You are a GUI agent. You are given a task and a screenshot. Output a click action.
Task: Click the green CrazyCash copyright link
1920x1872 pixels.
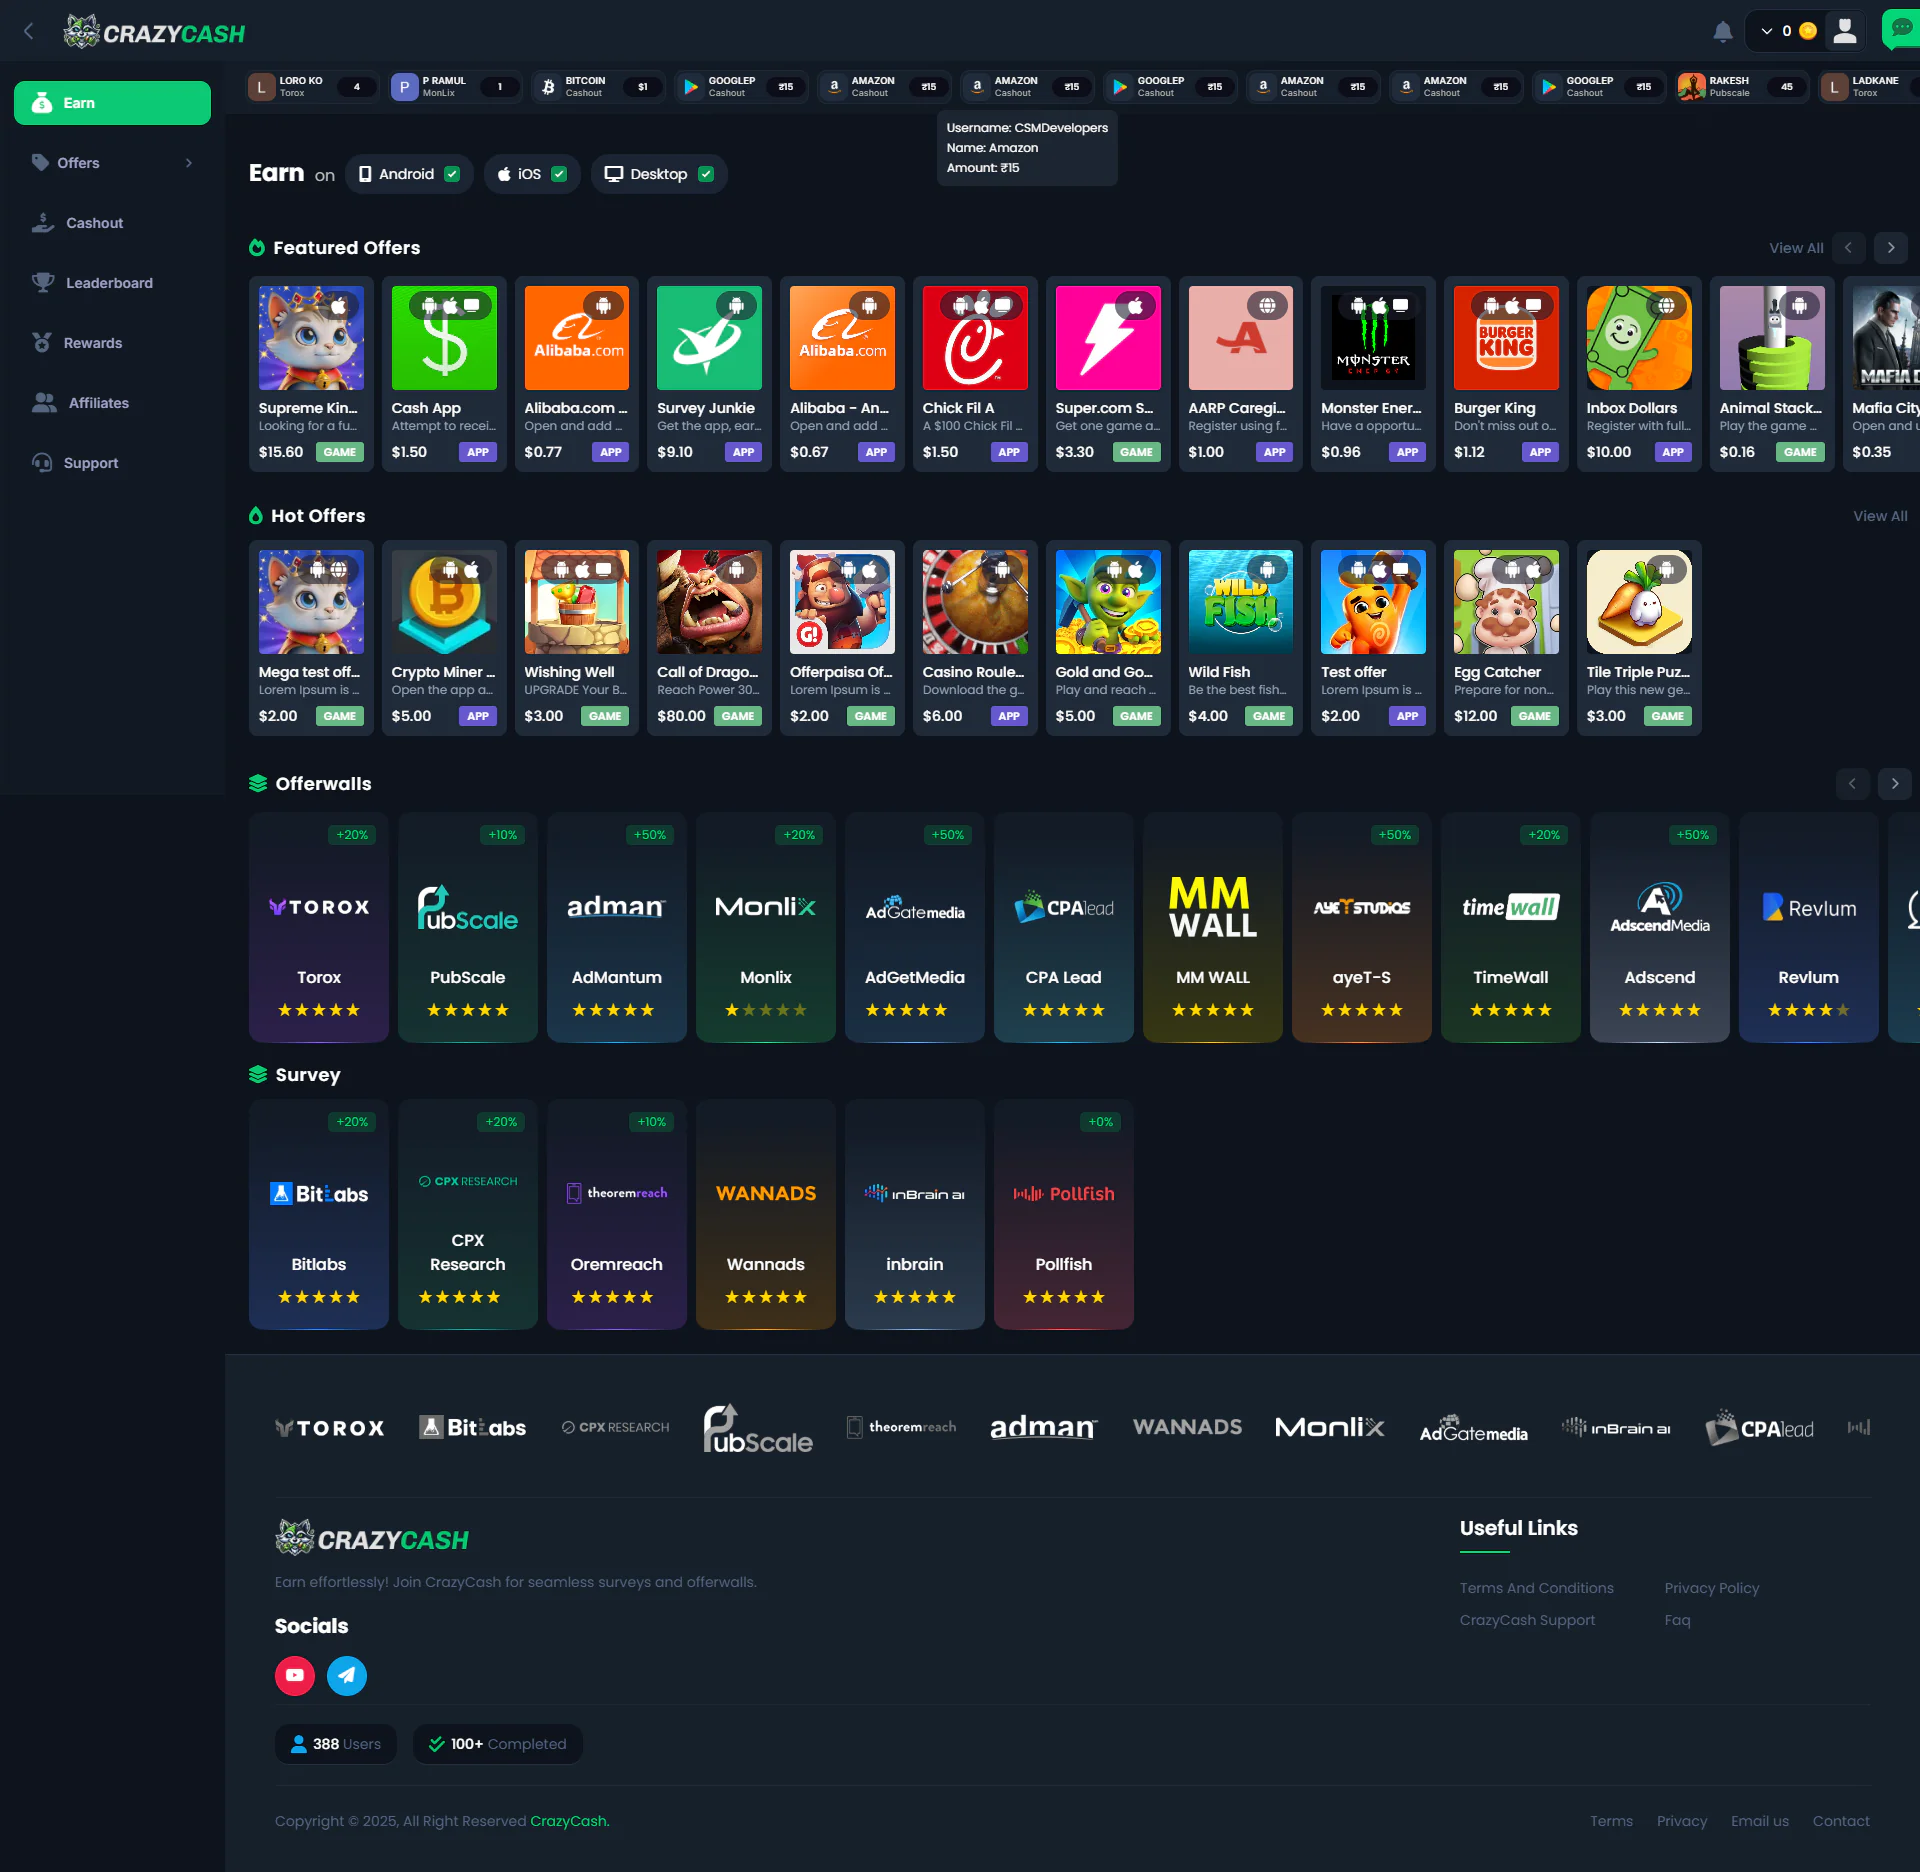pos(570,1821)
